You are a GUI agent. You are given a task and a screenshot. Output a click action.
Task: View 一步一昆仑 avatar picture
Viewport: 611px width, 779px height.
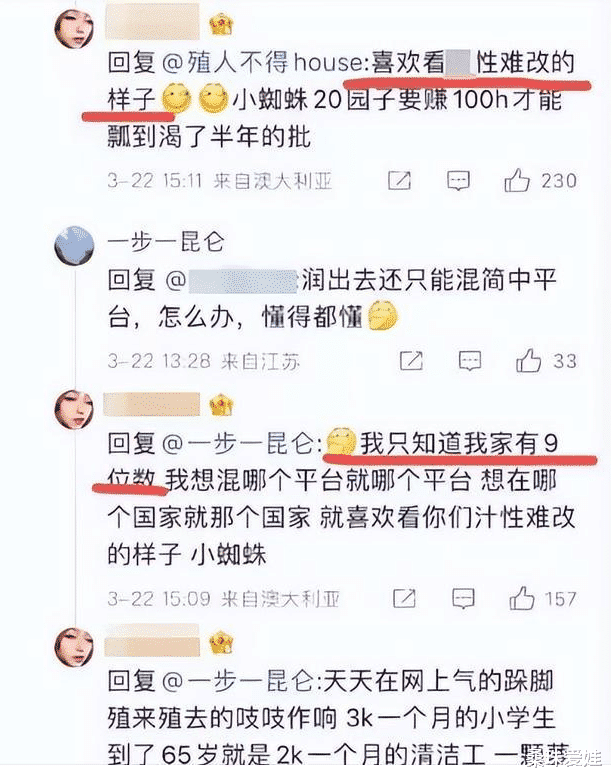(x=75, y=245)
